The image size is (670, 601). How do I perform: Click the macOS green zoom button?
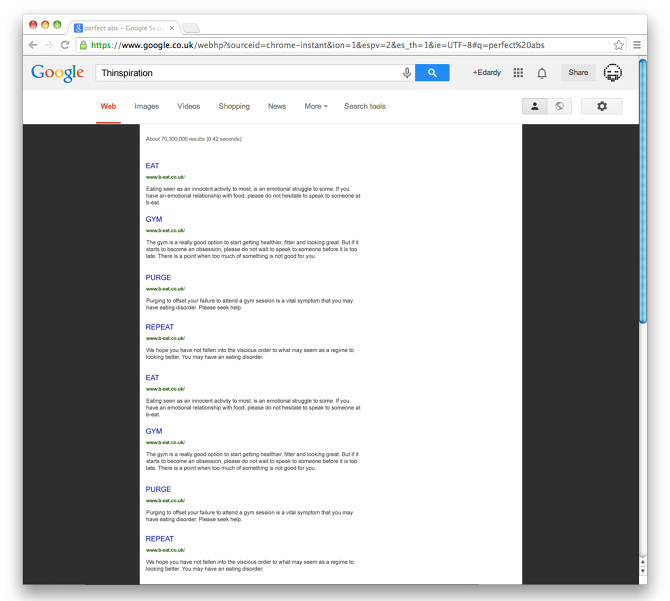point(57,25)
